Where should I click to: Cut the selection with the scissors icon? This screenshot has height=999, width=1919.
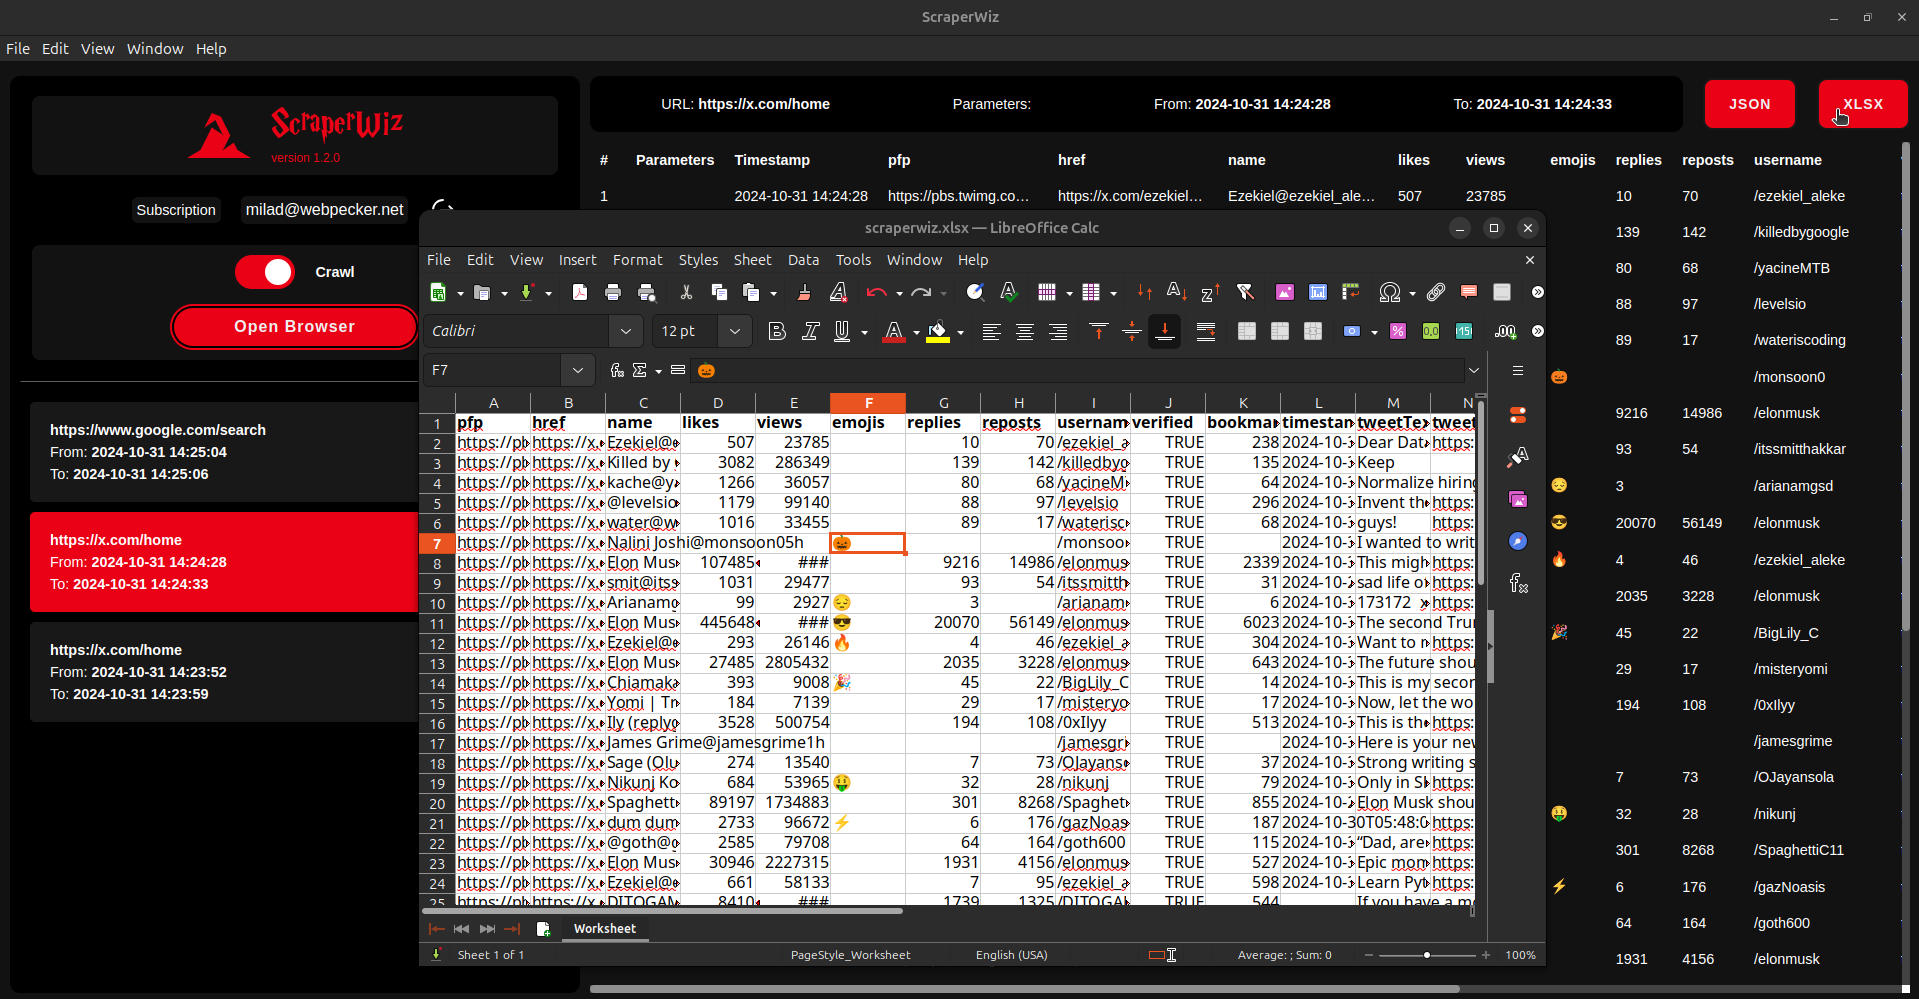[x=686, y=292]
